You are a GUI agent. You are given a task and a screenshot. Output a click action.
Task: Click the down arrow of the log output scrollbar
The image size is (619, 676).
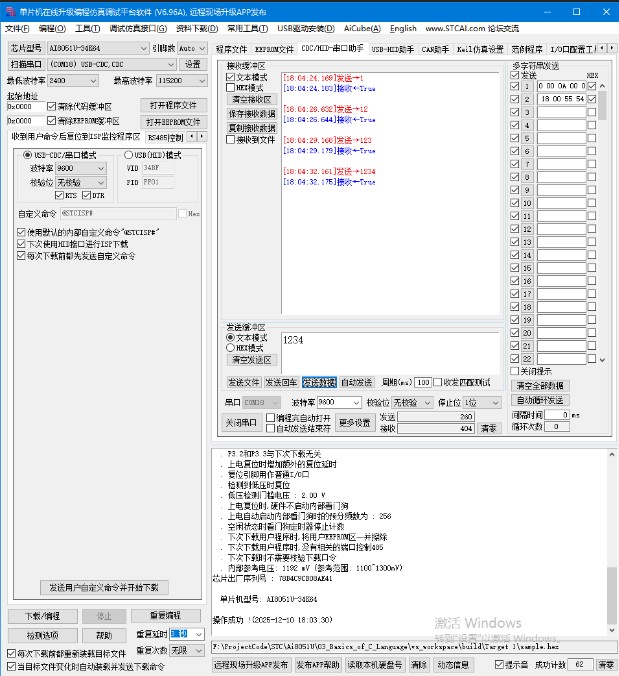point(612,631)
